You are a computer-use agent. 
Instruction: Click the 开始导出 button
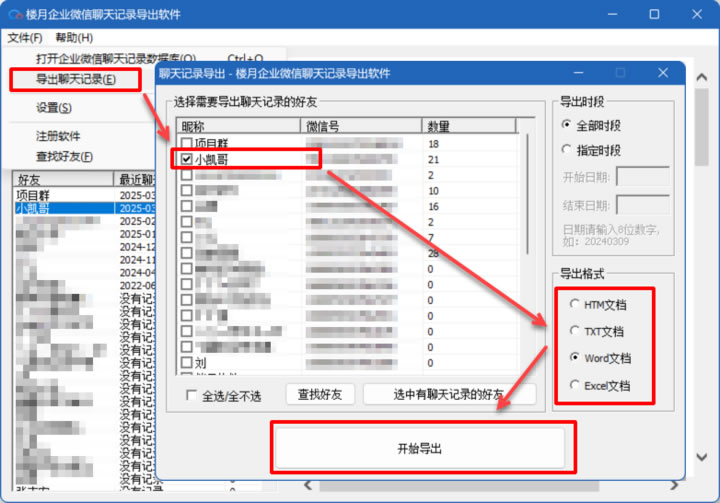(420, 448)
